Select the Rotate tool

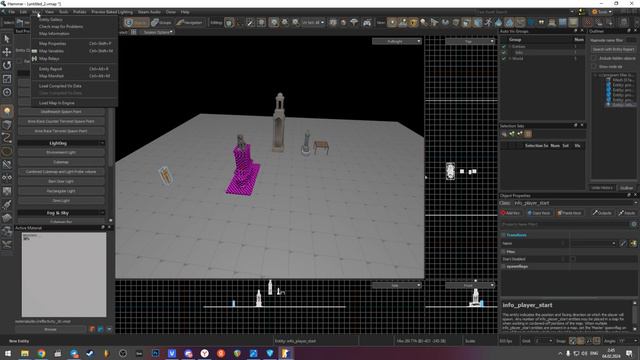[7, 65]
